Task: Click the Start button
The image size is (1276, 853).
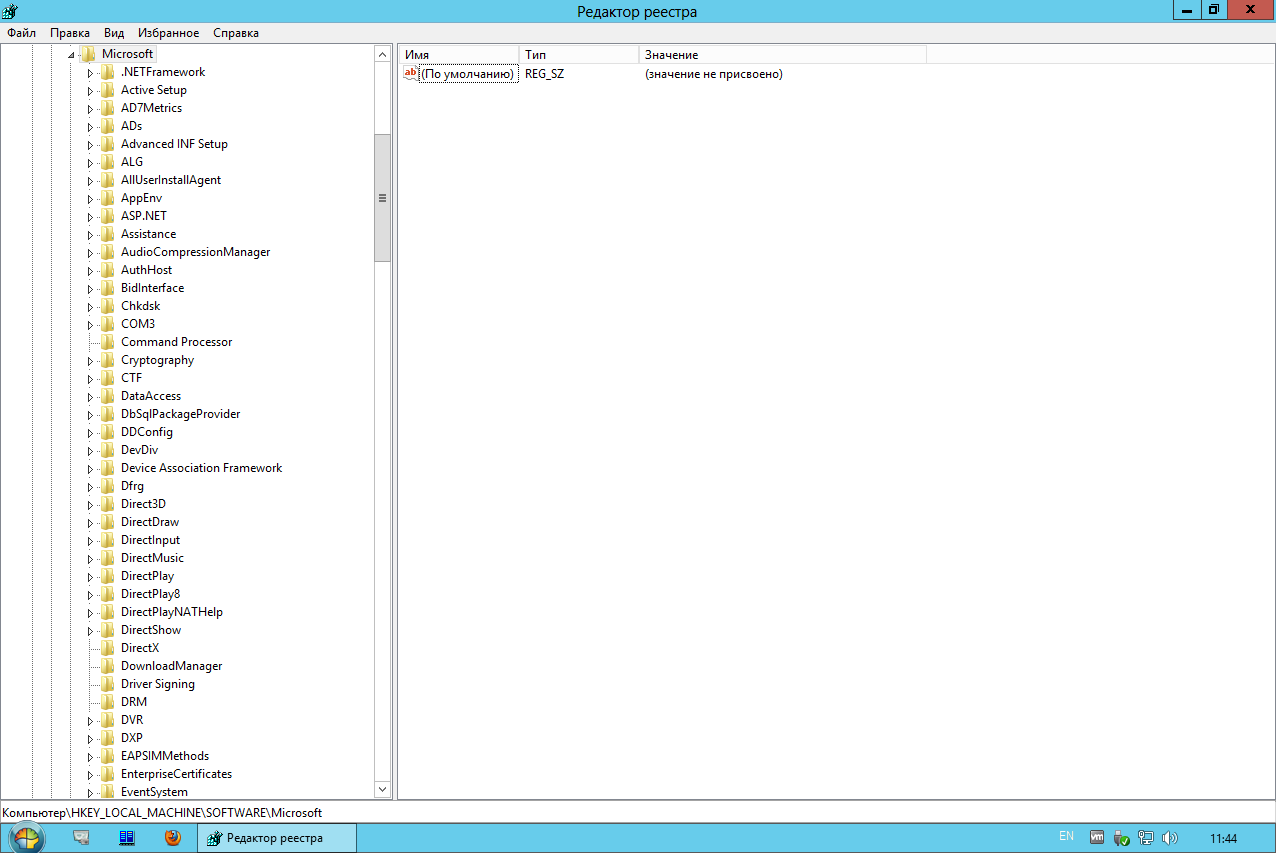Action: (27, 838)
